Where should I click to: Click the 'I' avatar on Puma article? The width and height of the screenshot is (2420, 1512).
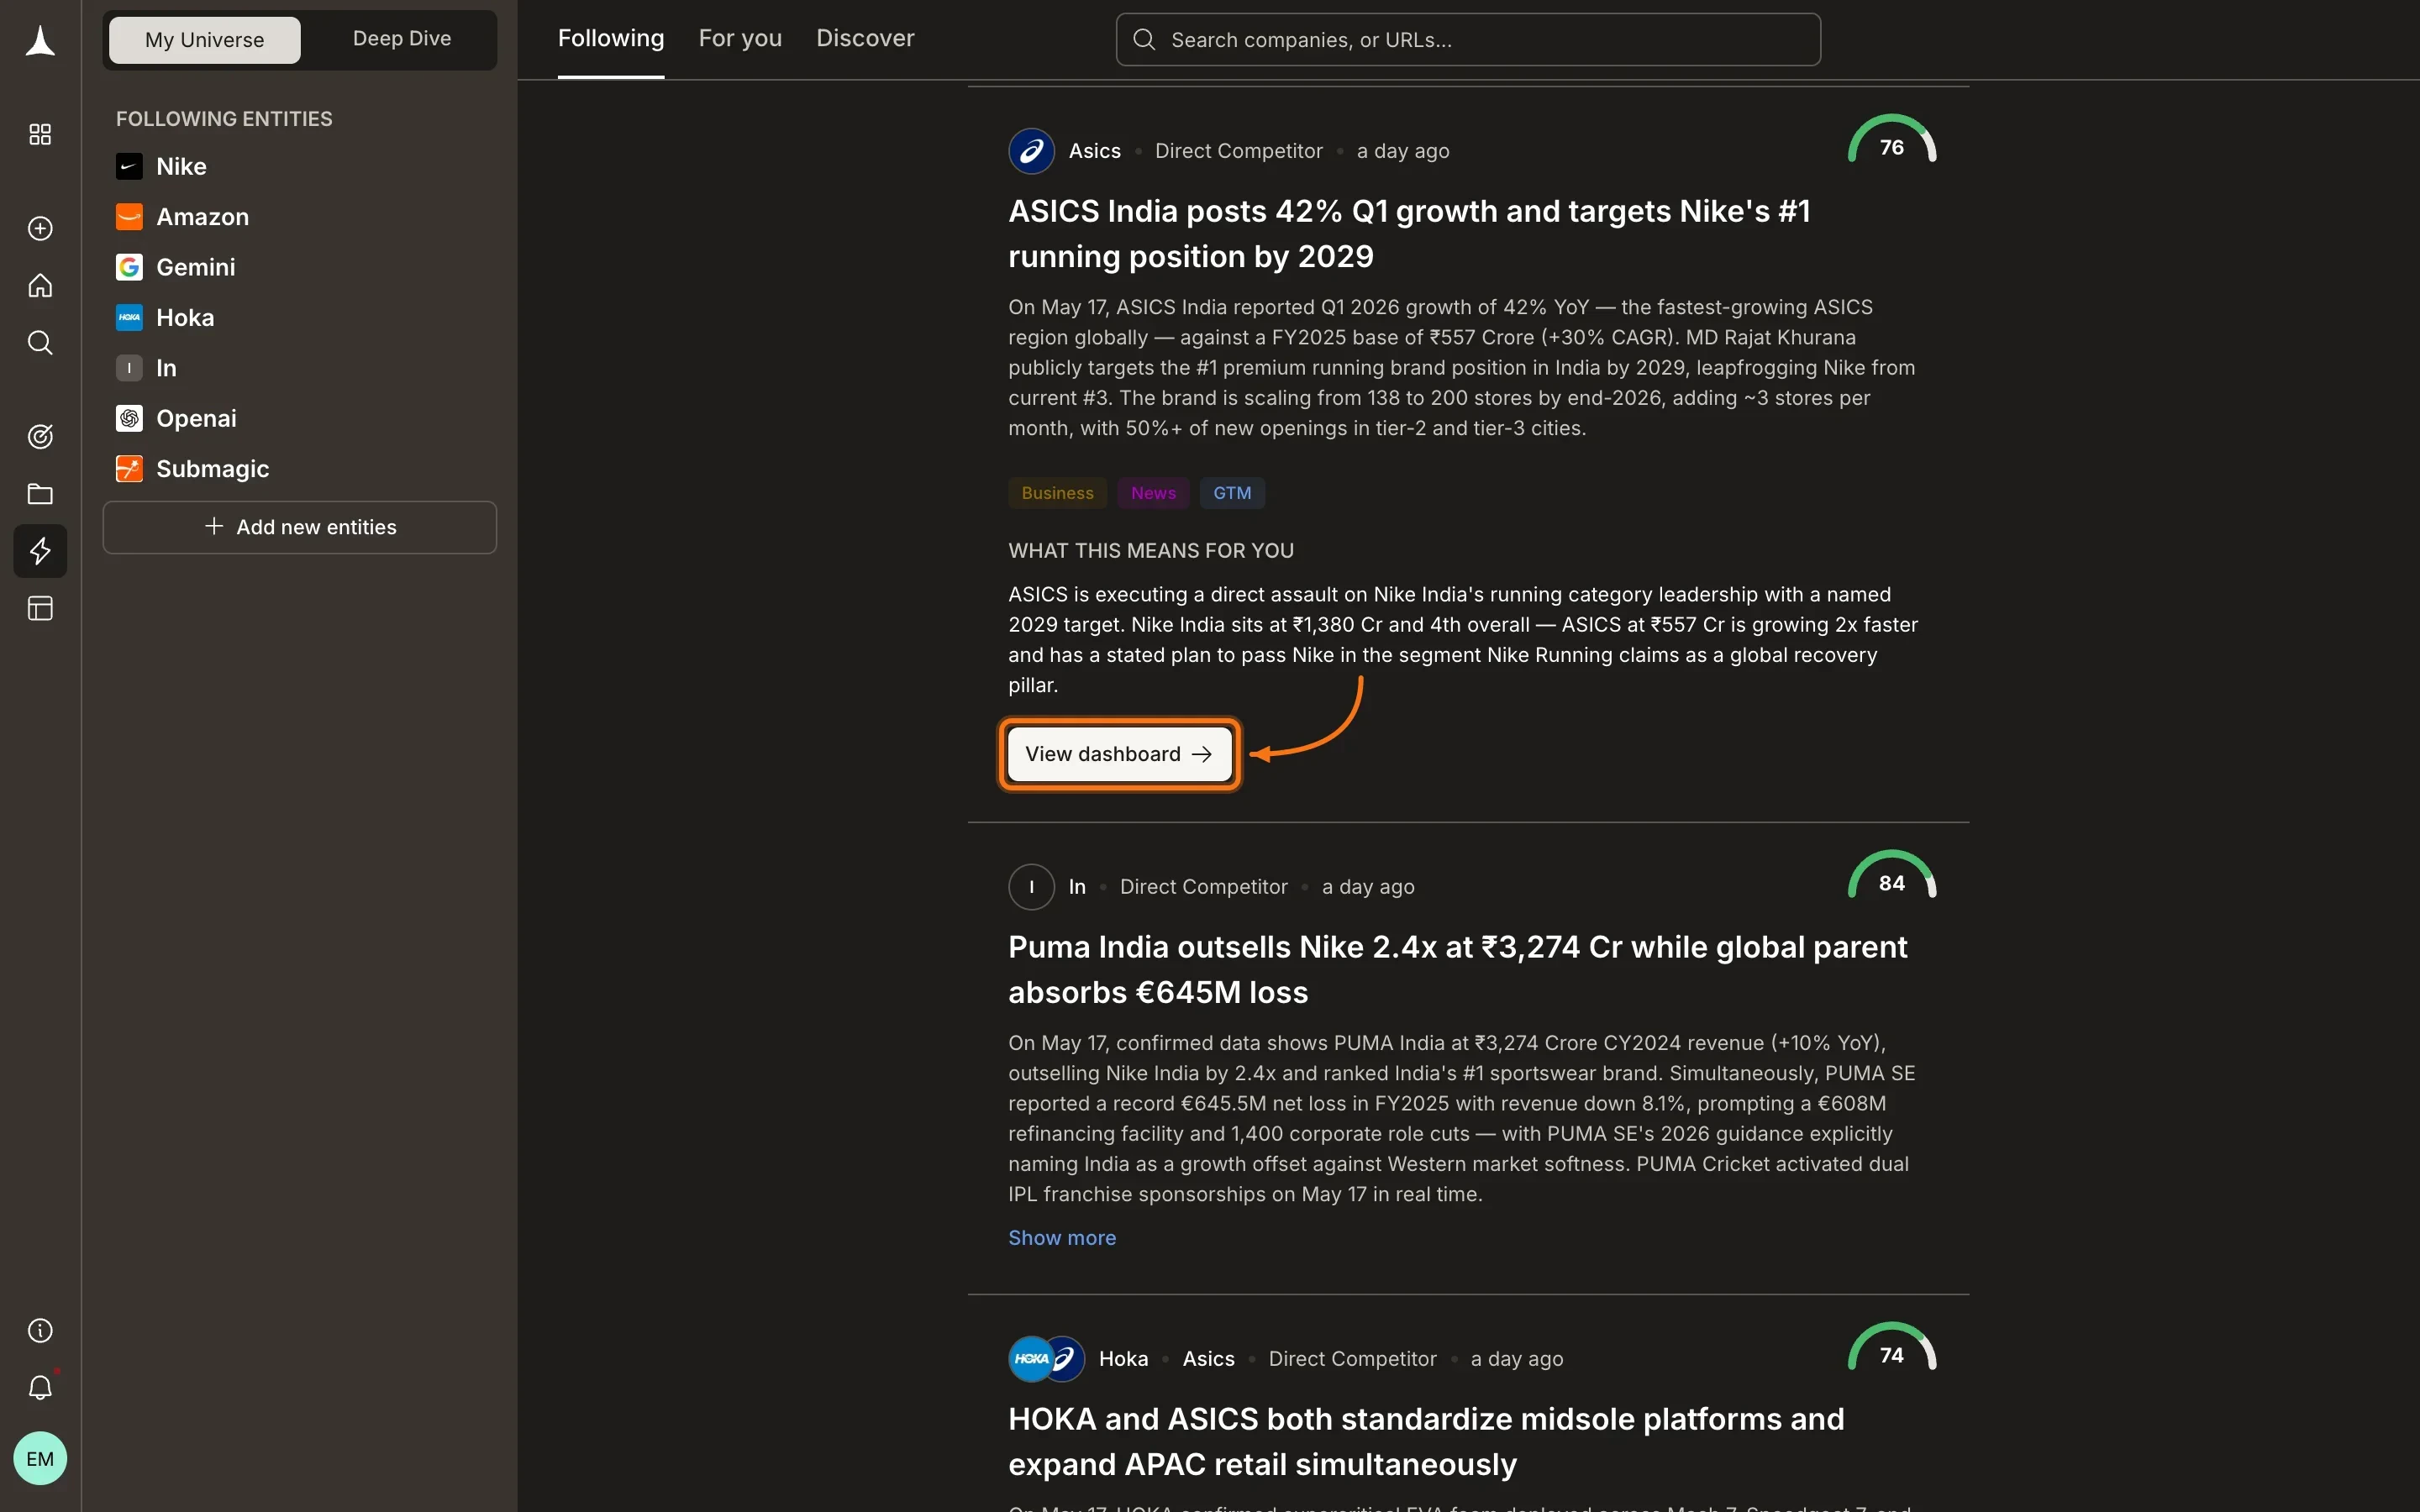coord(1031,887)
